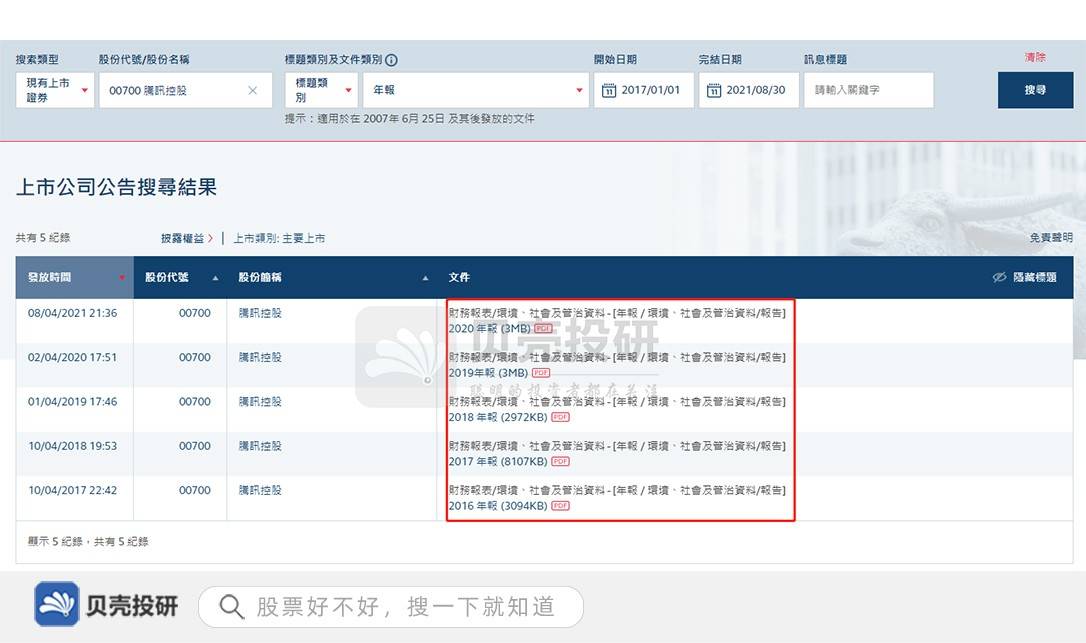Open the 現有上市證券 search type dropdown

pos(55,90)
